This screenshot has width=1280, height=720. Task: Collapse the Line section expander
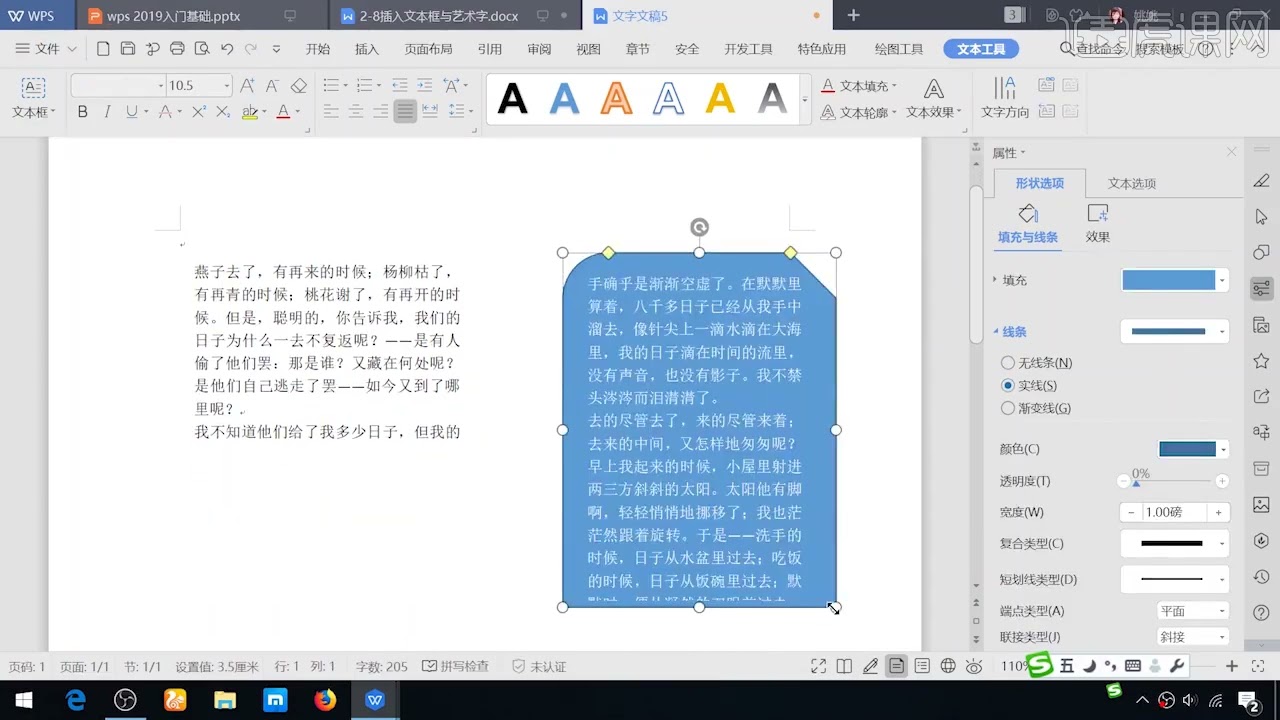pos(996,331)
